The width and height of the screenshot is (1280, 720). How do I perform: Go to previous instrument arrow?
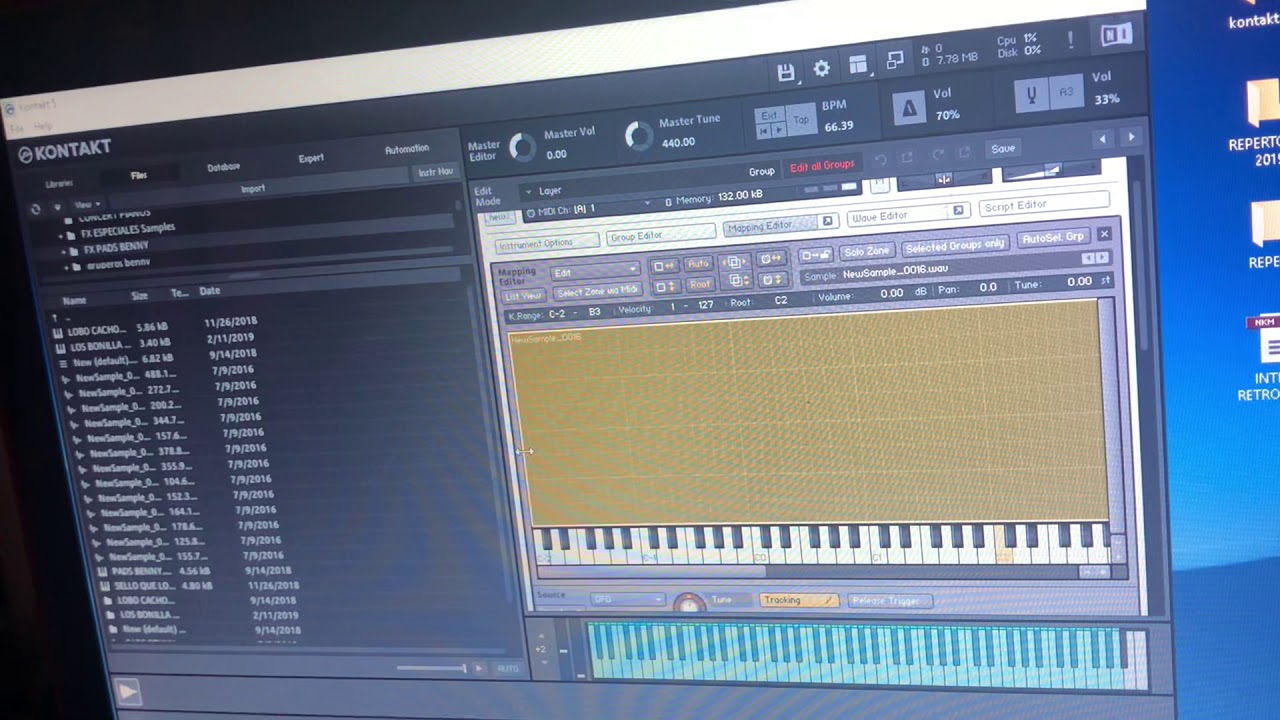(x=1102, y=139)
